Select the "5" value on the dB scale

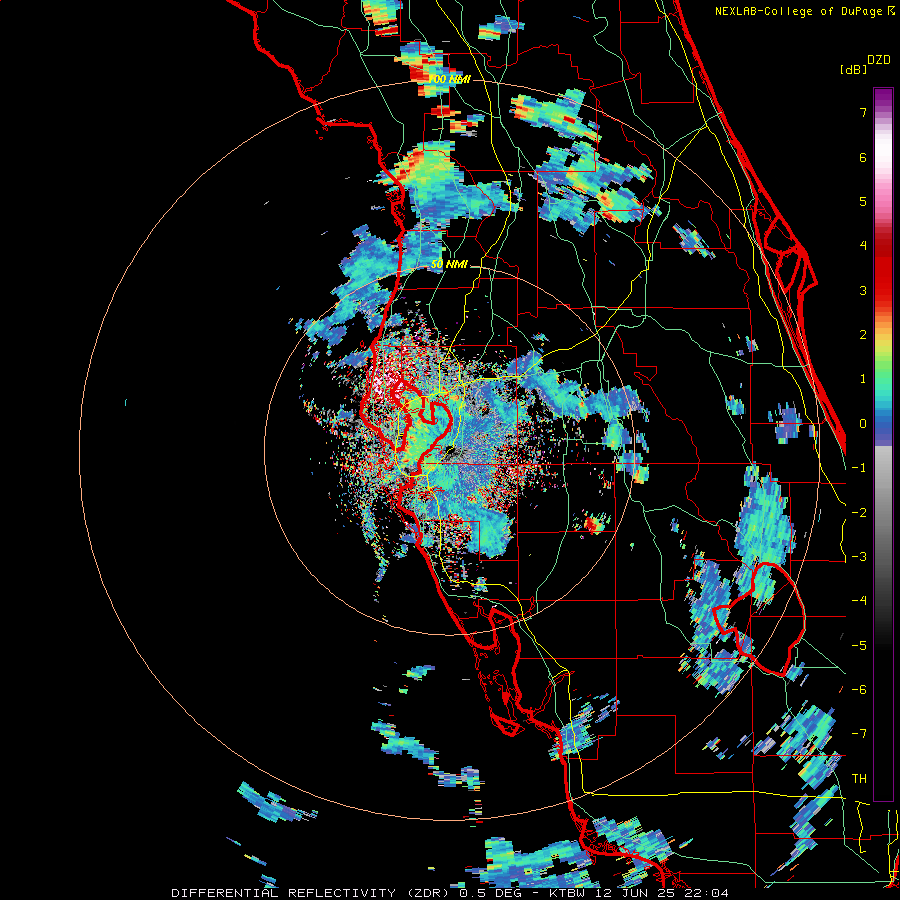863,201
